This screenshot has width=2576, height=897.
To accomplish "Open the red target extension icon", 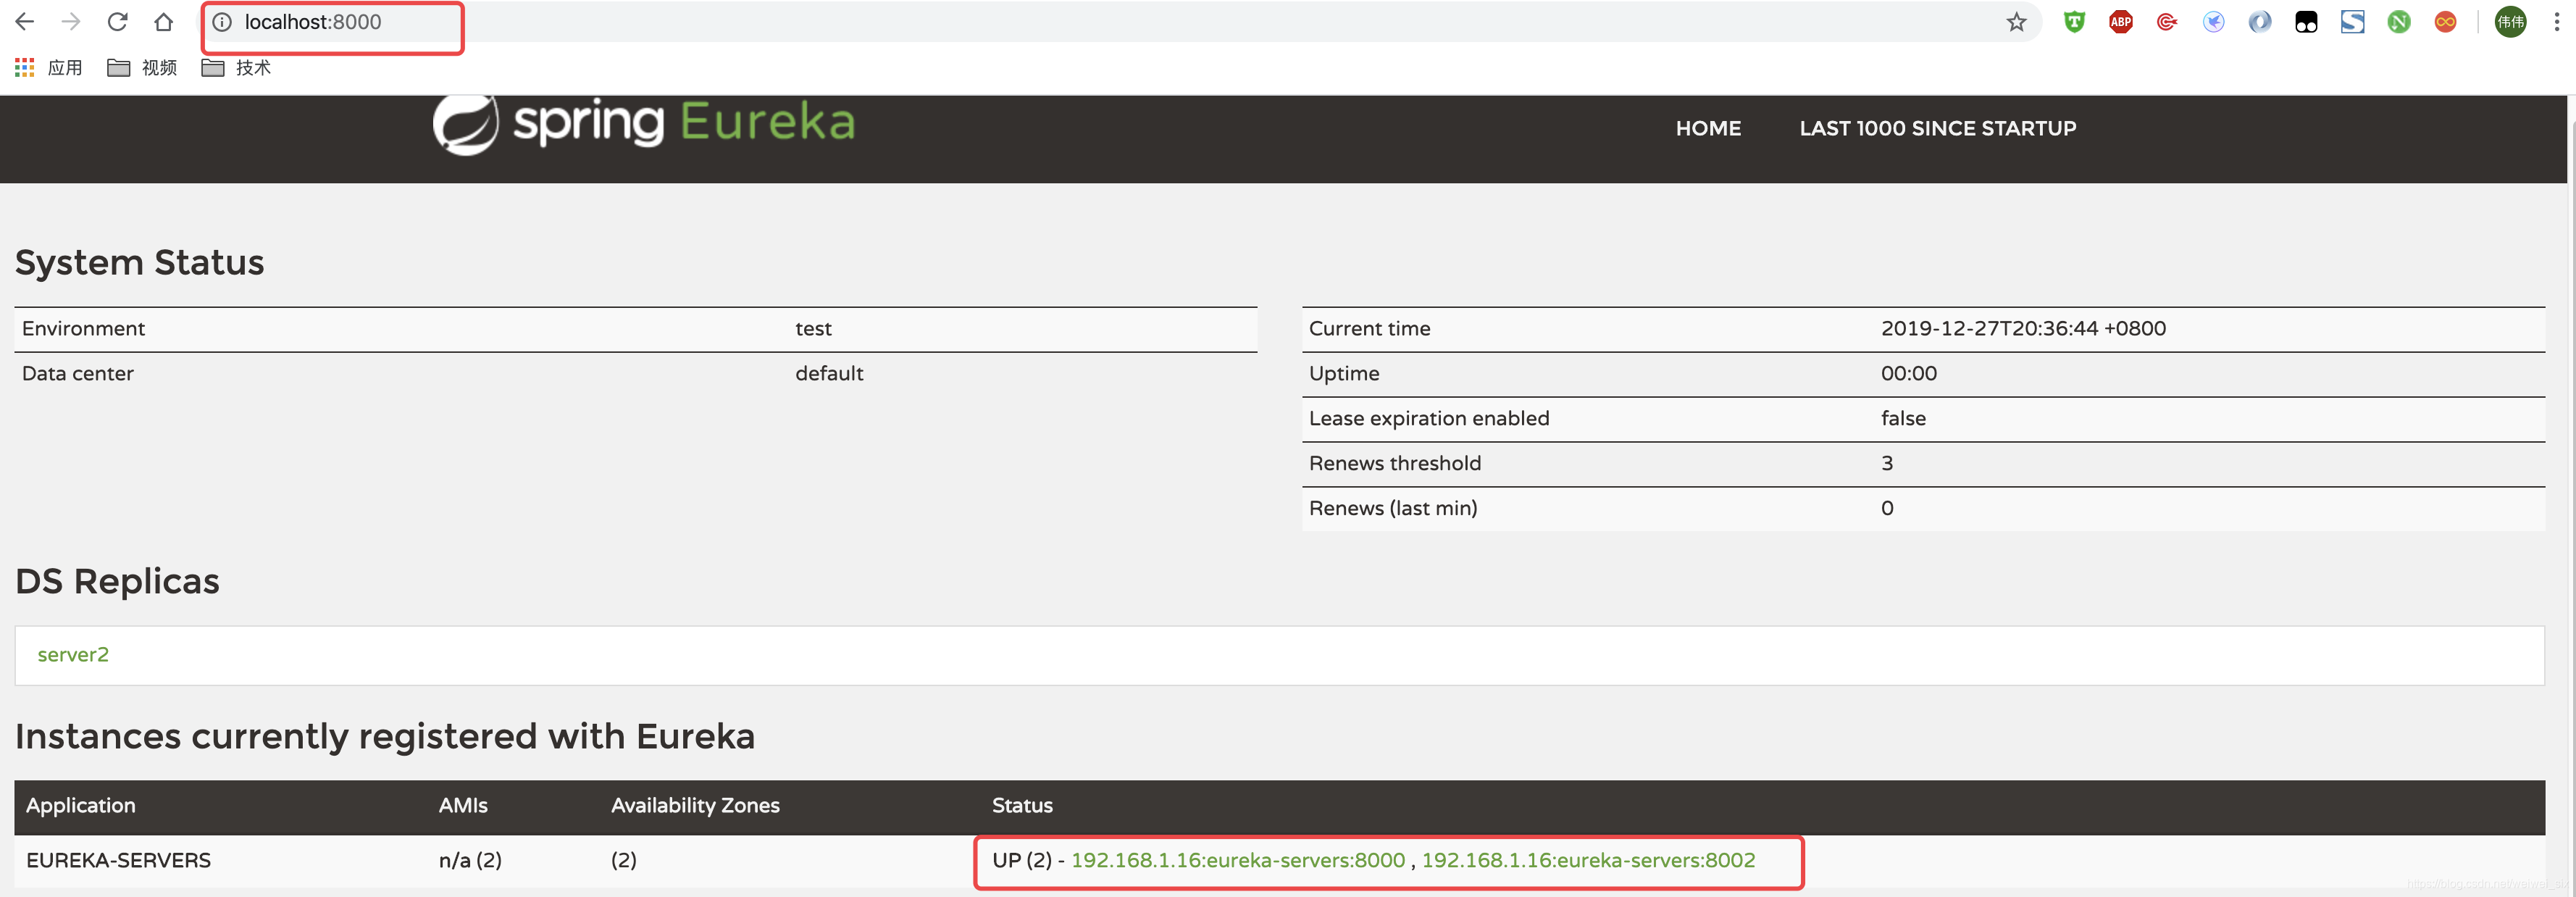I will [x=2167, y=22].
